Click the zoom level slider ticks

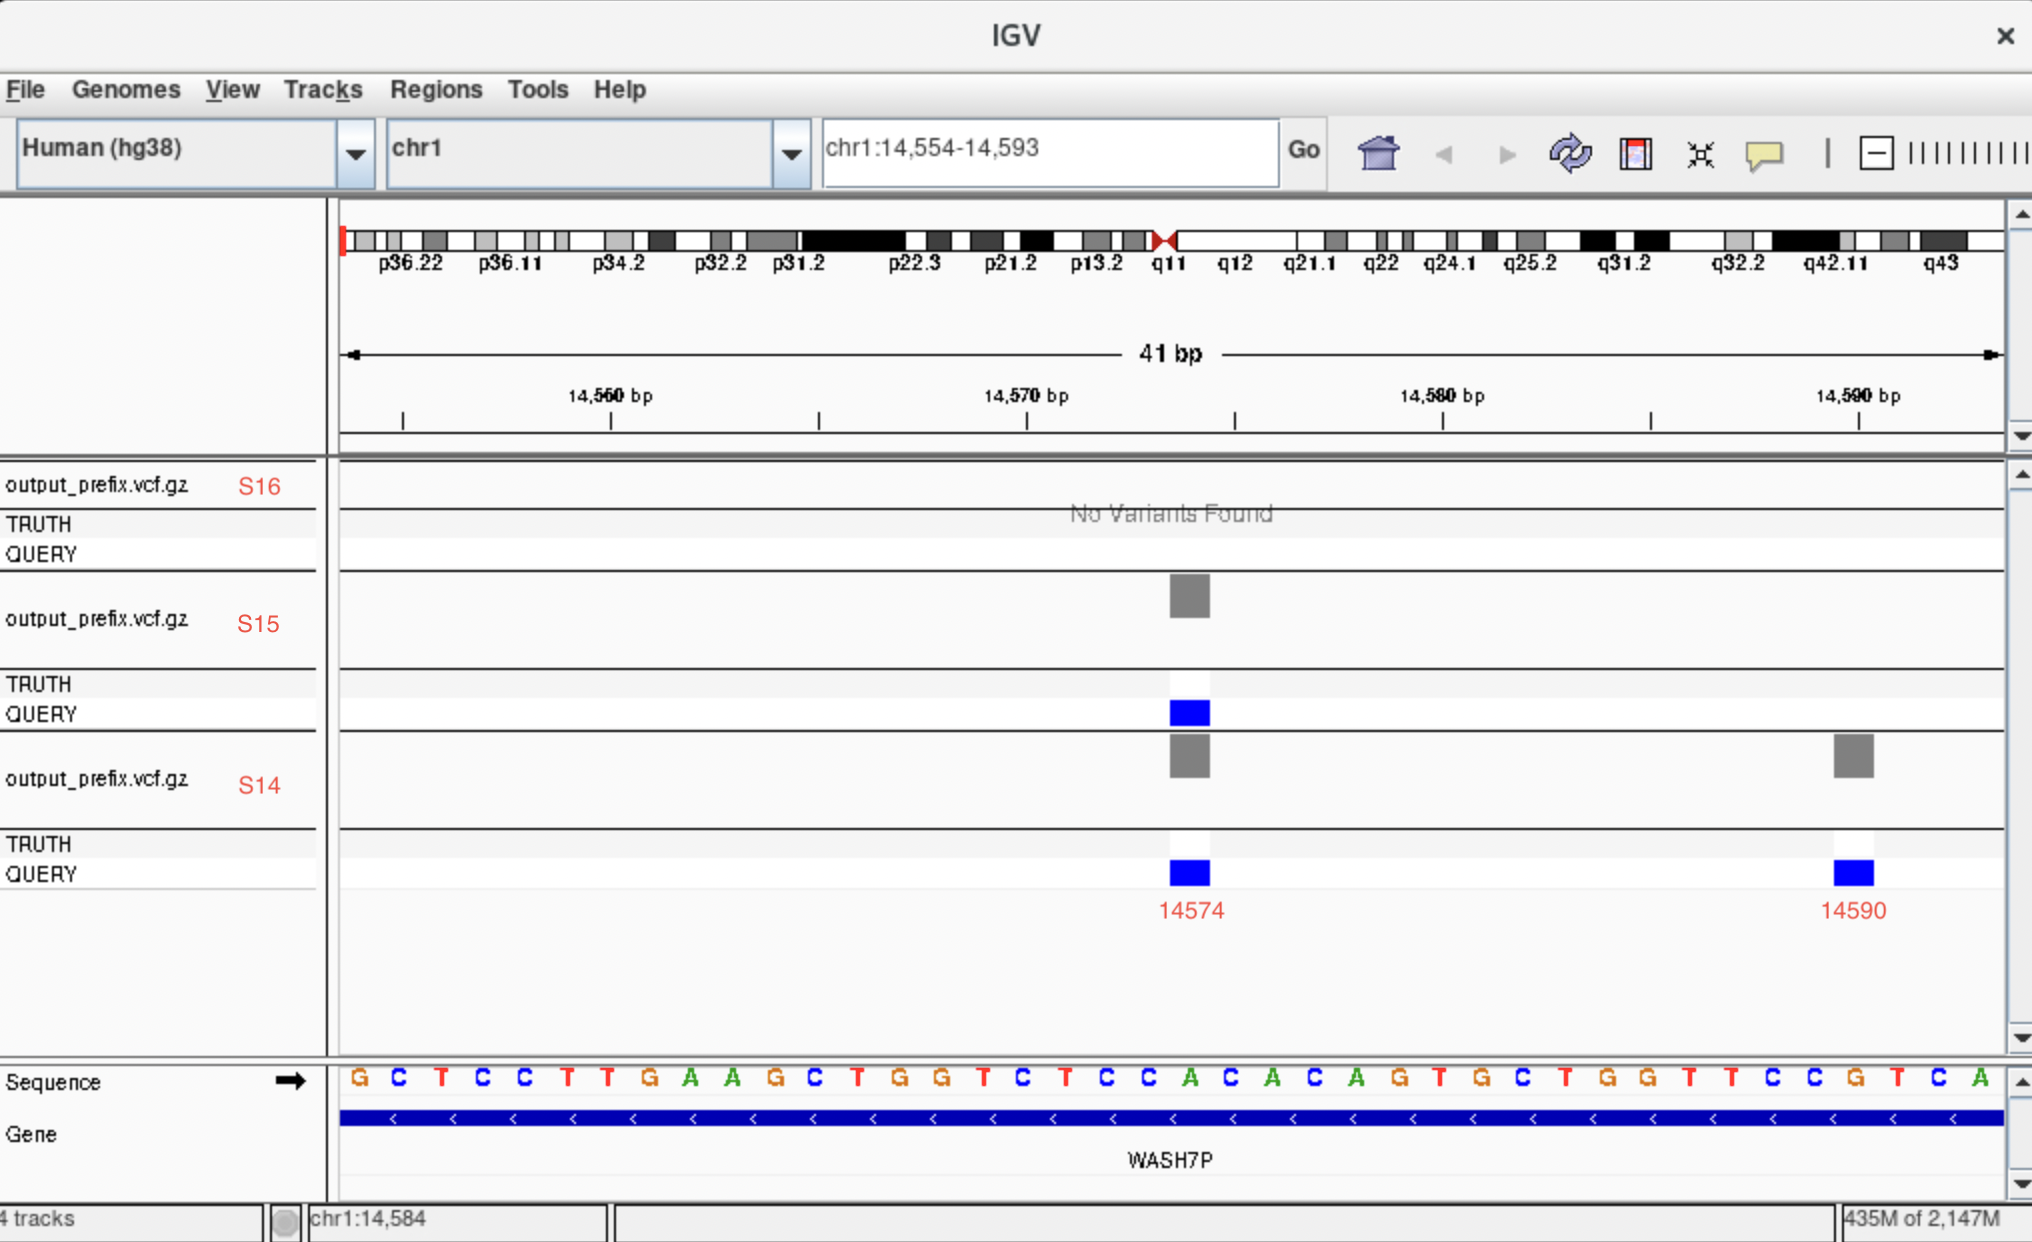(1968, 153)
